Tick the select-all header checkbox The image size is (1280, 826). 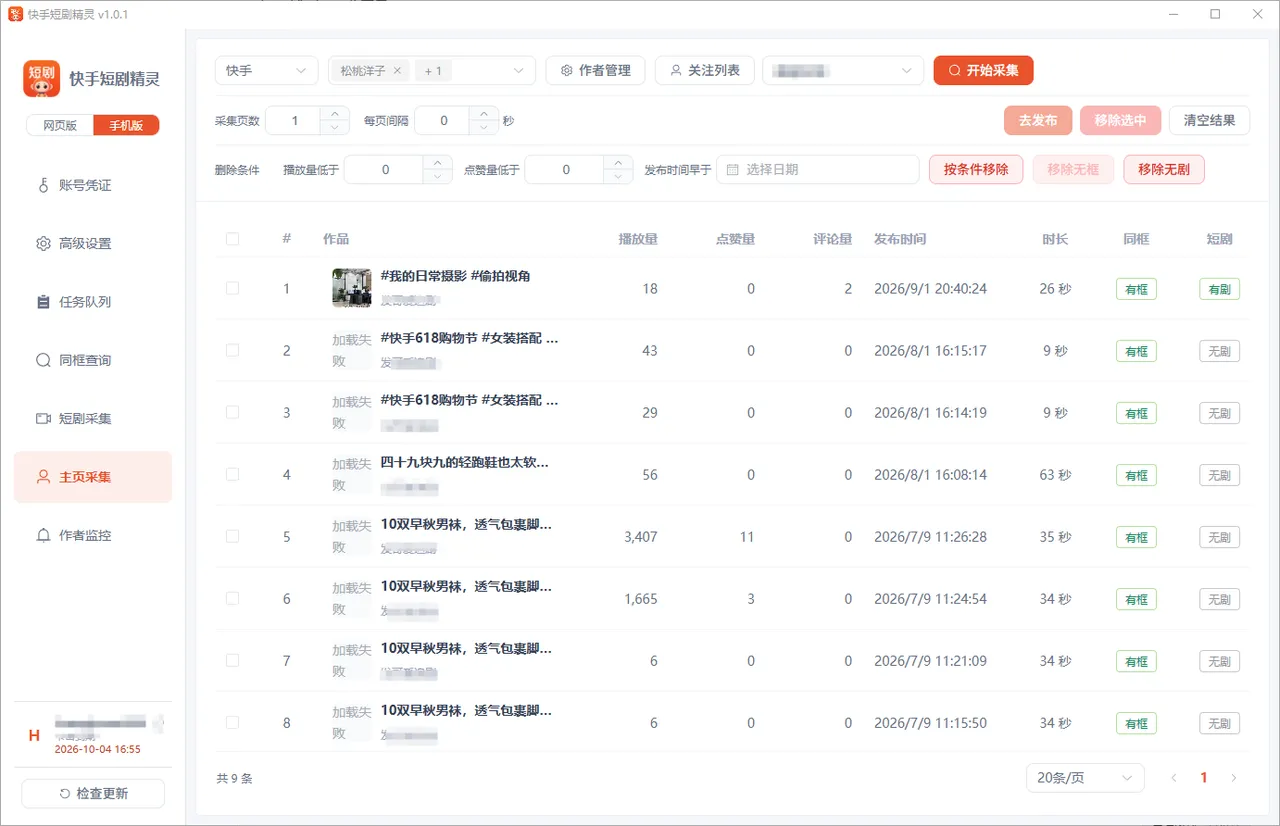coord(233,239)
